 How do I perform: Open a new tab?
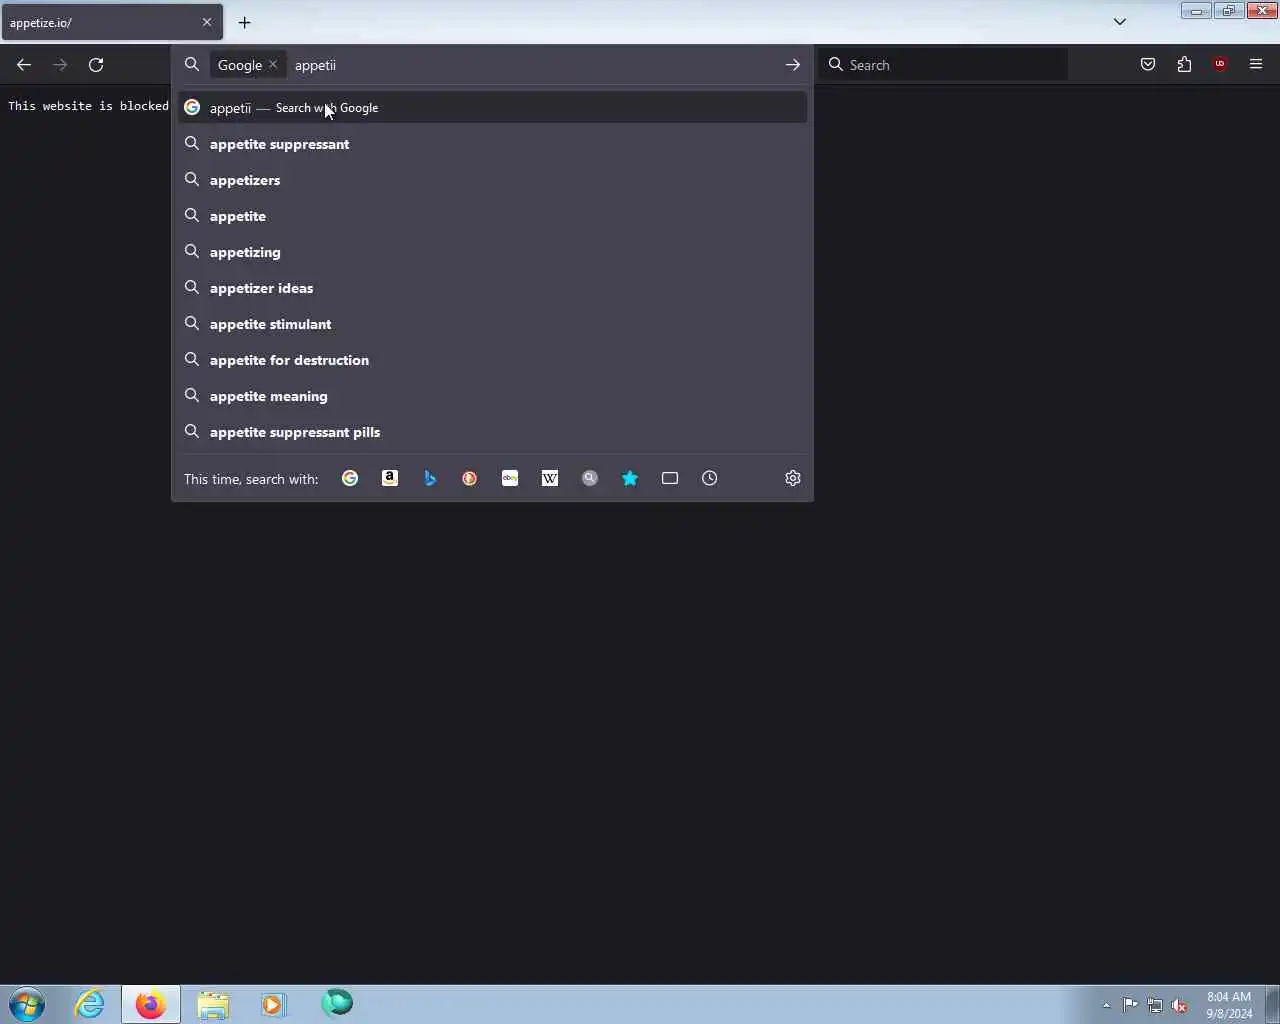coord(244,22)
